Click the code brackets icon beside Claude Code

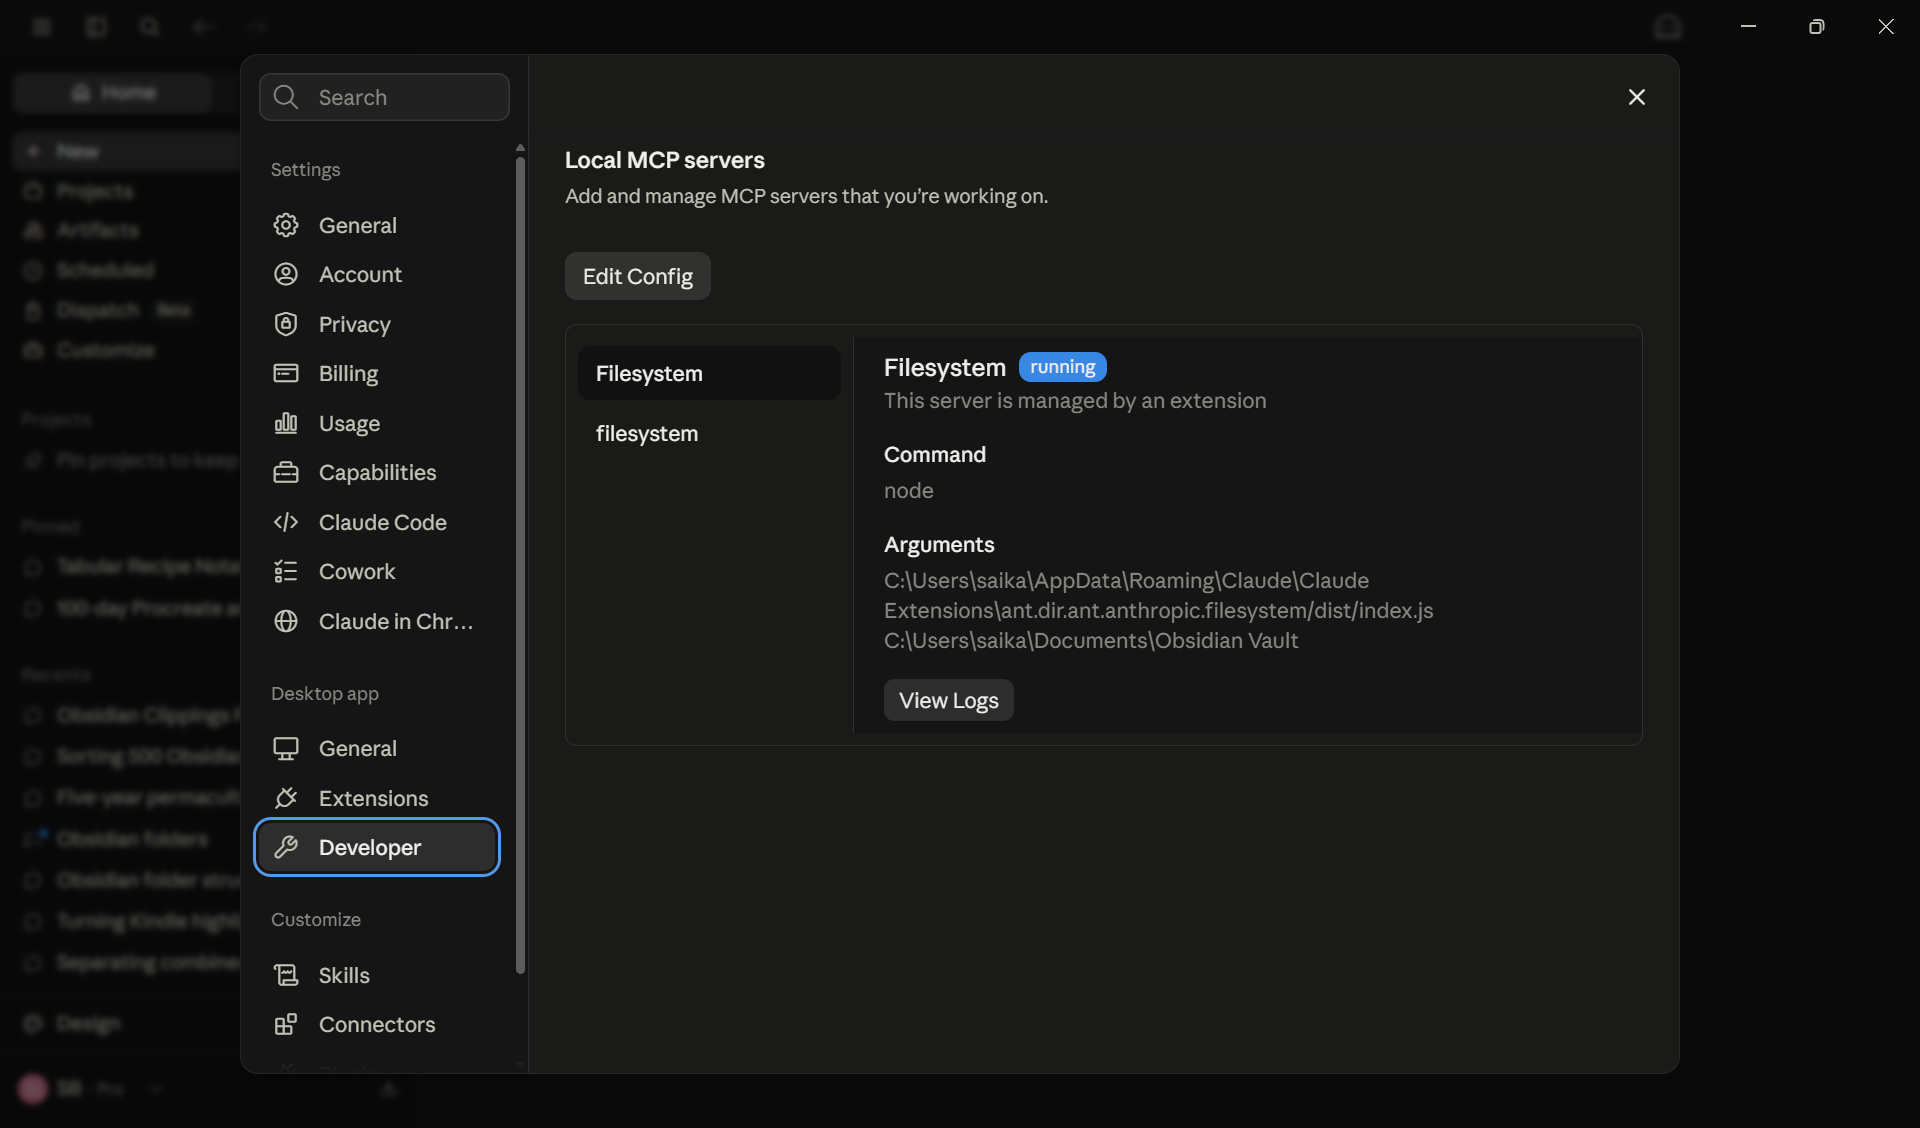coord(286,522)
